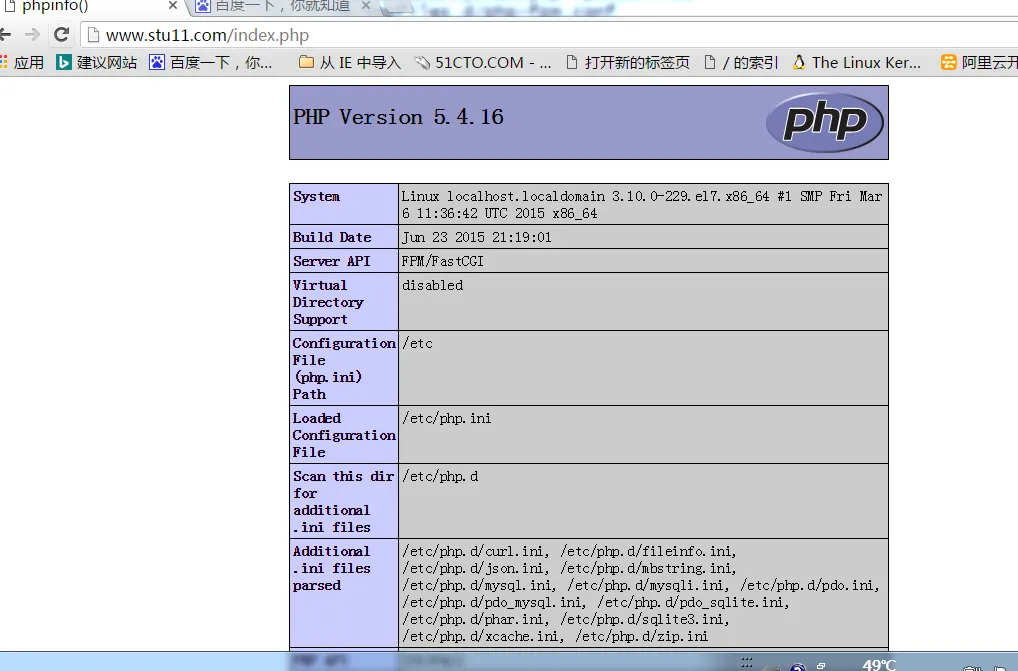1018x671 pixels.
Task: Click the Virtual Directory Support value disabled
Action: 432,285
